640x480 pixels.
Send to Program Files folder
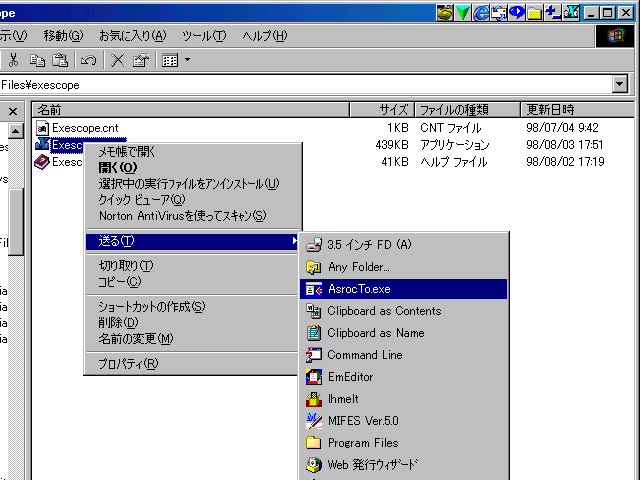[x=404, y=443]
